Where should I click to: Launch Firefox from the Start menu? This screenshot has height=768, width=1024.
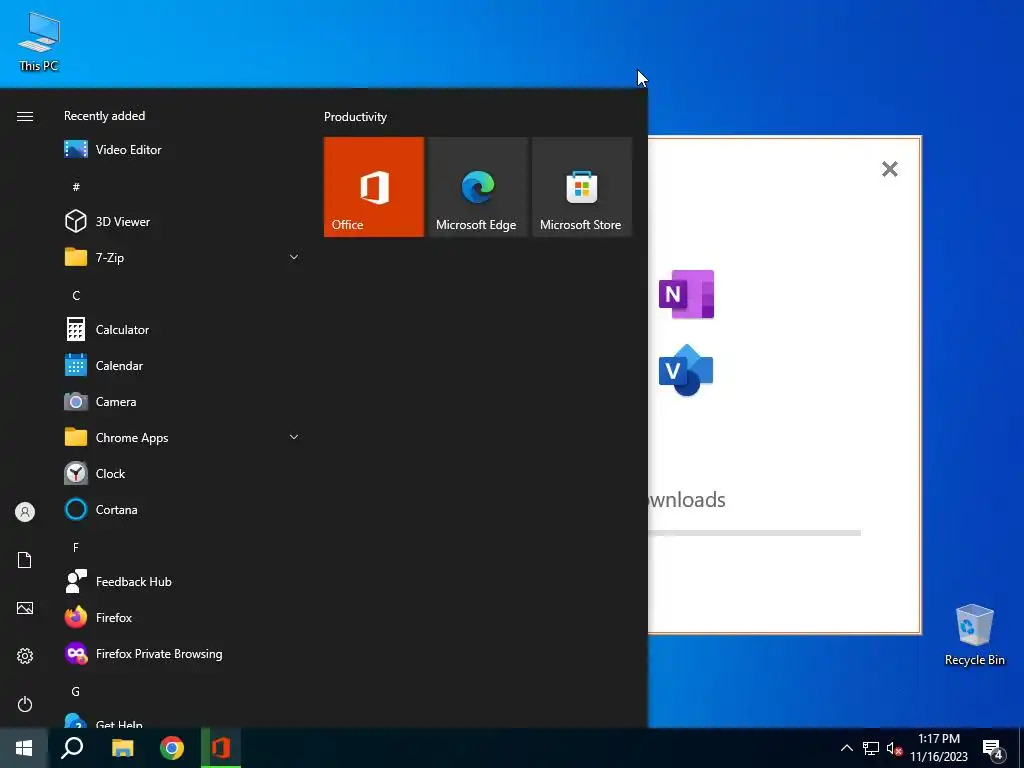coord(182,618)
